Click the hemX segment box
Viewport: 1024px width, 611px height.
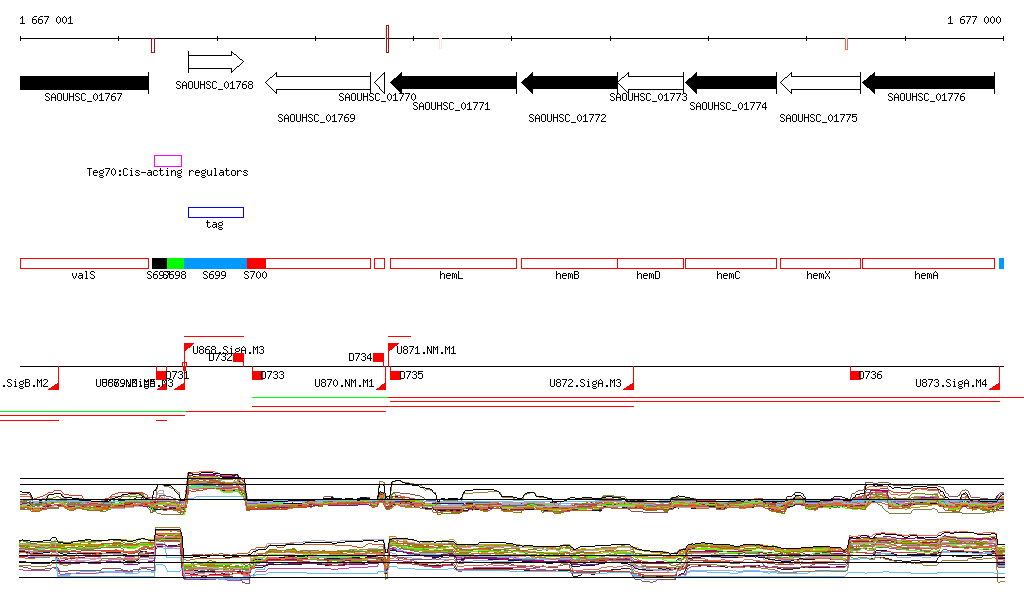[x=820, y=264]
